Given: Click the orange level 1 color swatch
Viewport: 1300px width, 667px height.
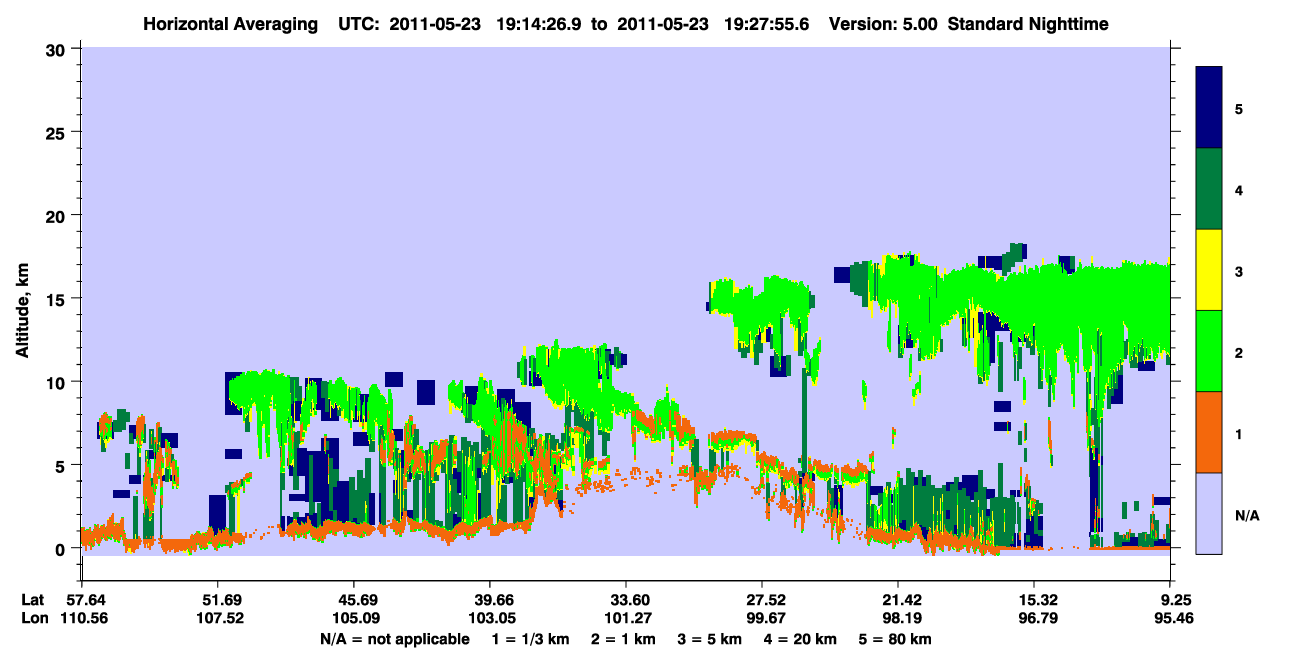Looking at the screenshot, I should pyautogui.click(x=1209, y=432).
